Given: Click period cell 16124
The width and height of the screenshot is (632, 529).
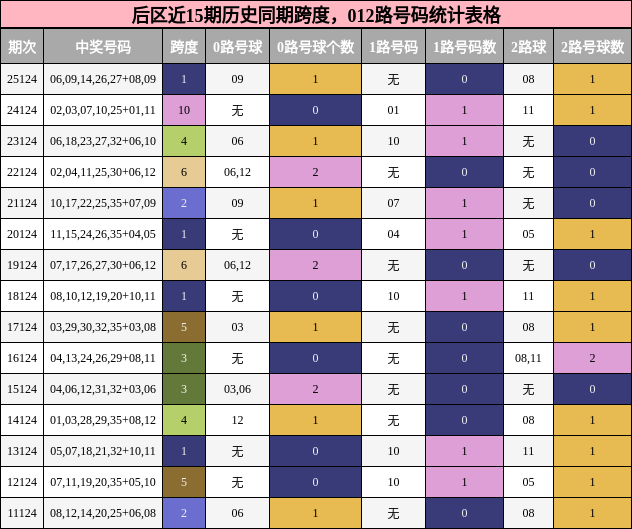Looking at the screenshot, I should pos(22,358).
